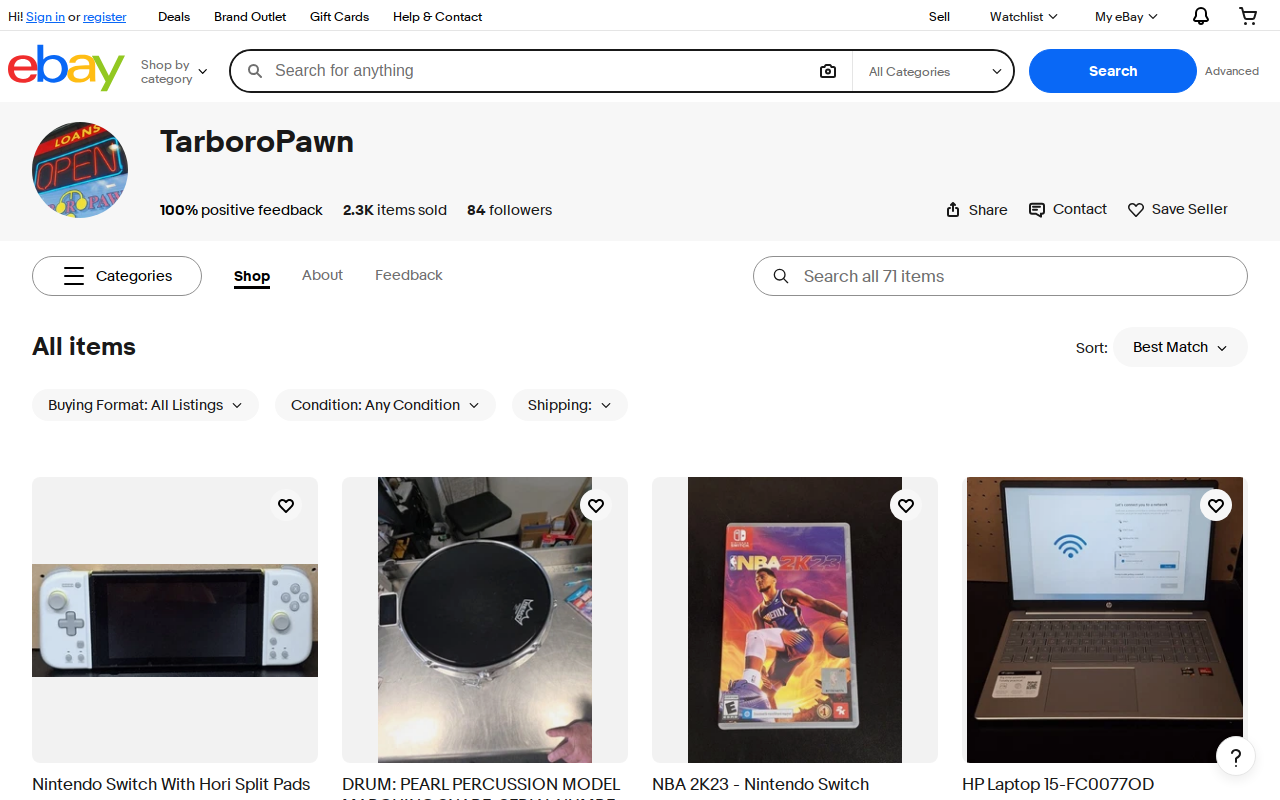Open the notifications bell
Image resolution: width=1280 pixels, height=800 pixels.
tap(1201, 16)
